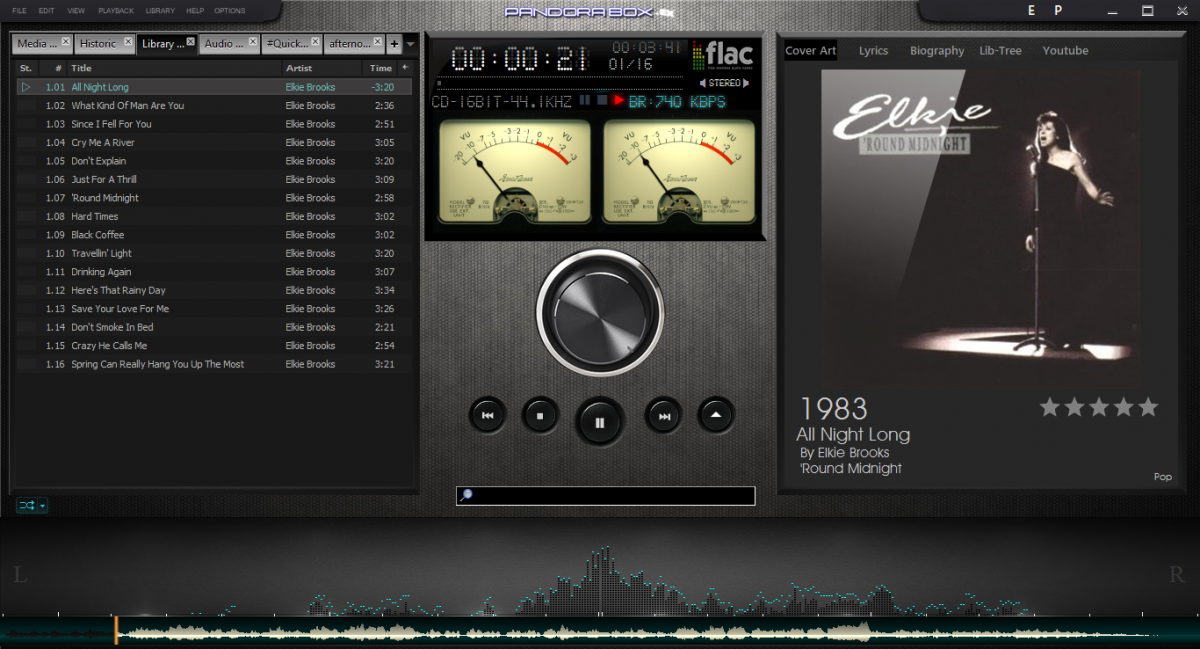Image resolution: width=1200 pixels, height=649 pixels.
Task: Open the PLAYBACK menu
Action: pos(116,11)
